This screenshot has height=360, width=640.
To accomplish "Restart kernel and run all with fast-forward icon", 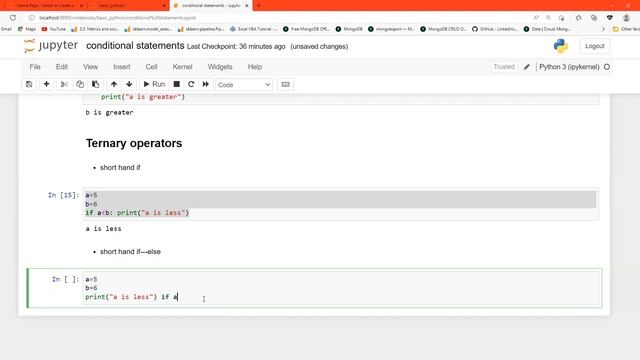I will (206, 84).
